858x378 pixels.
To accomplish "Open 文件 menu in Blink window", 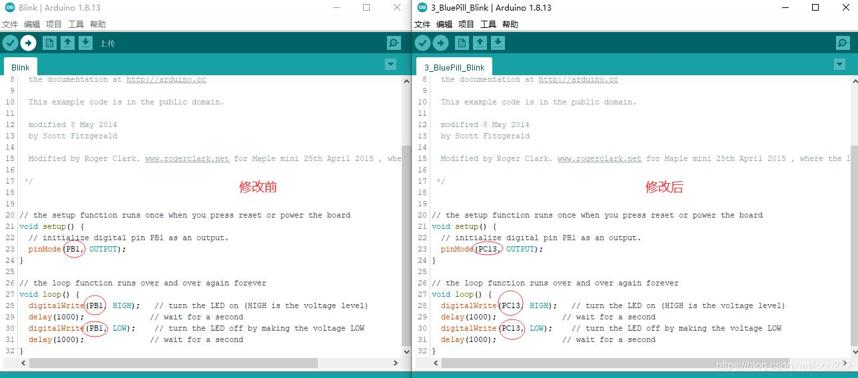I will click(10, 24).
